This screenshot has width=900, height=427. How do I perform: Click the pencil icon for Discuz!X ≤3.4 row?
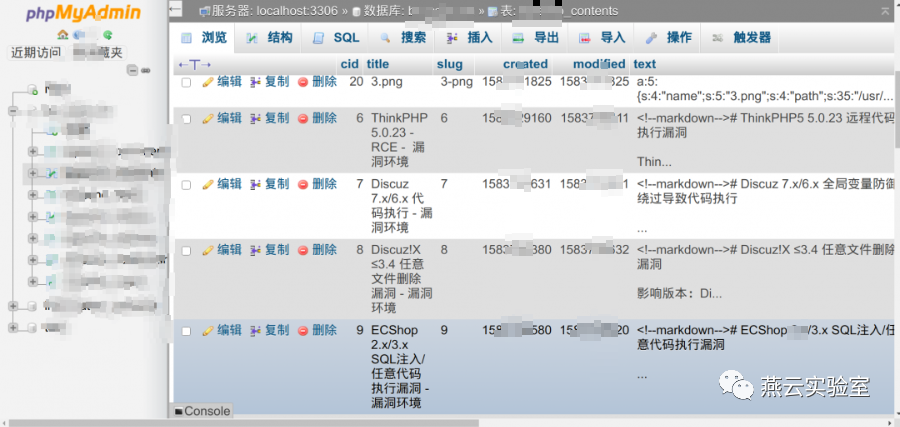tap(208, 250)
